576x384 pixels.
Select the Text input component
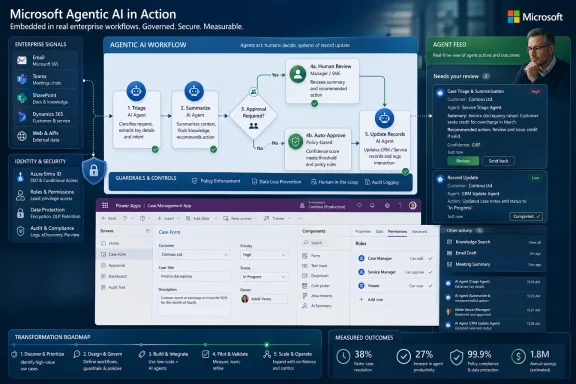[x=314, y=265]
